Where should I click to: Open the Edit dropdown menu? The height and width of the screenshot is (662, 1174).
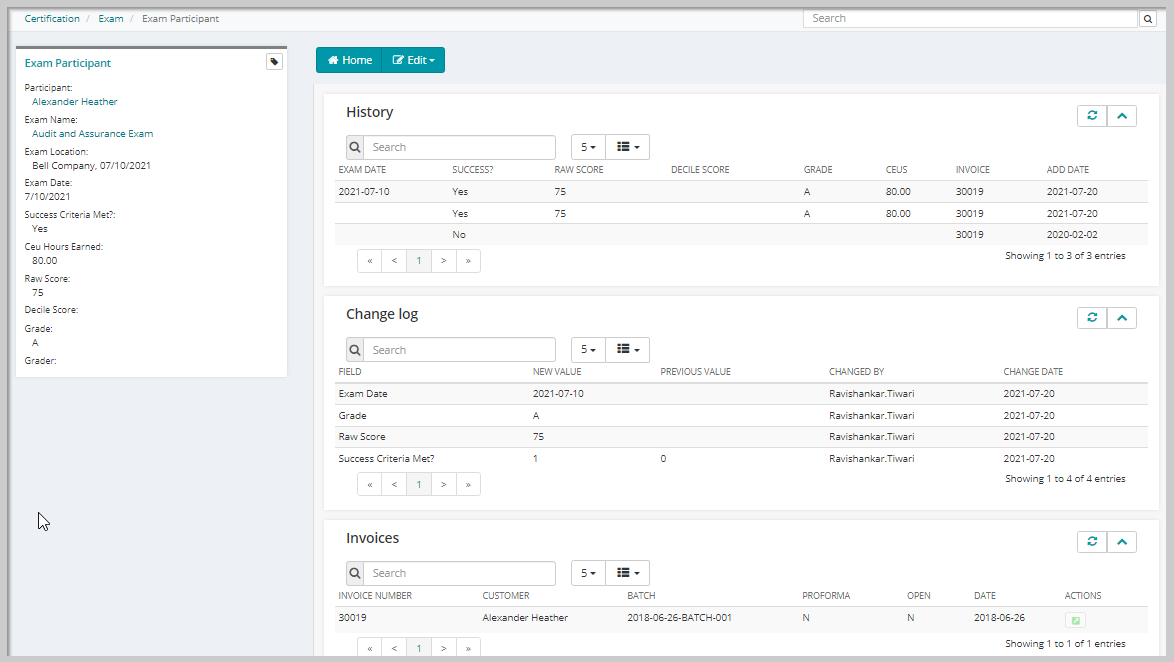click(x=413, y=61)
